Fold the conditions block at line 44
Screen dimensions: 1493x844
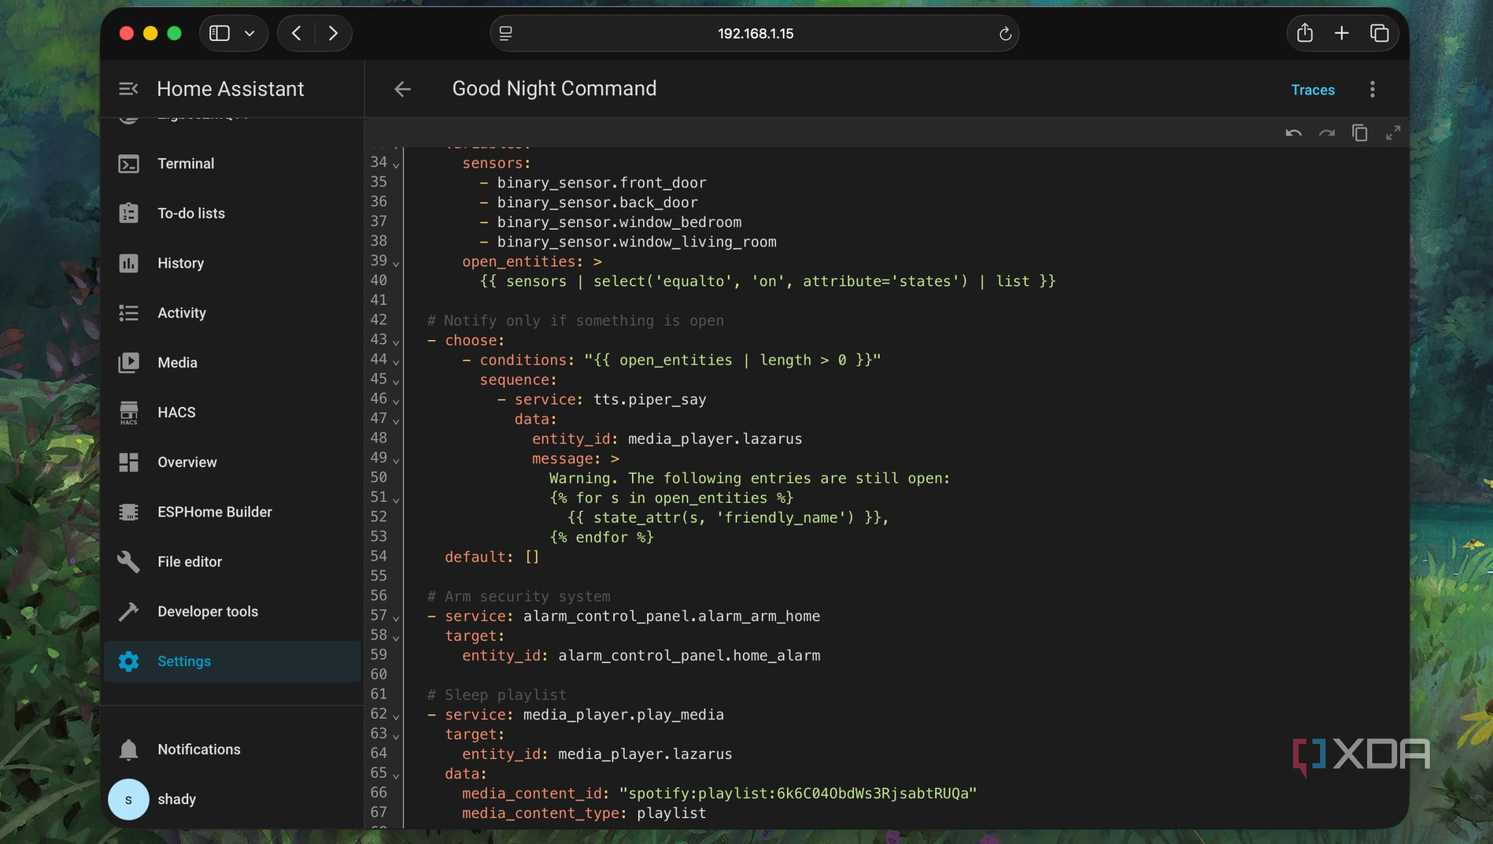point(396,361)
